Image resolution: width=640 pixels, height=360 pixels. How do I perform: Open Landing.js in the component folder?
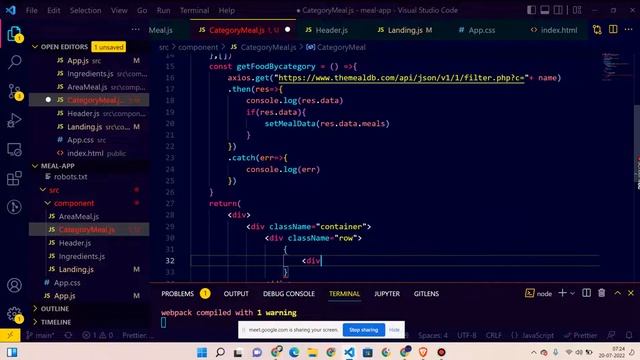click(76, 269)
